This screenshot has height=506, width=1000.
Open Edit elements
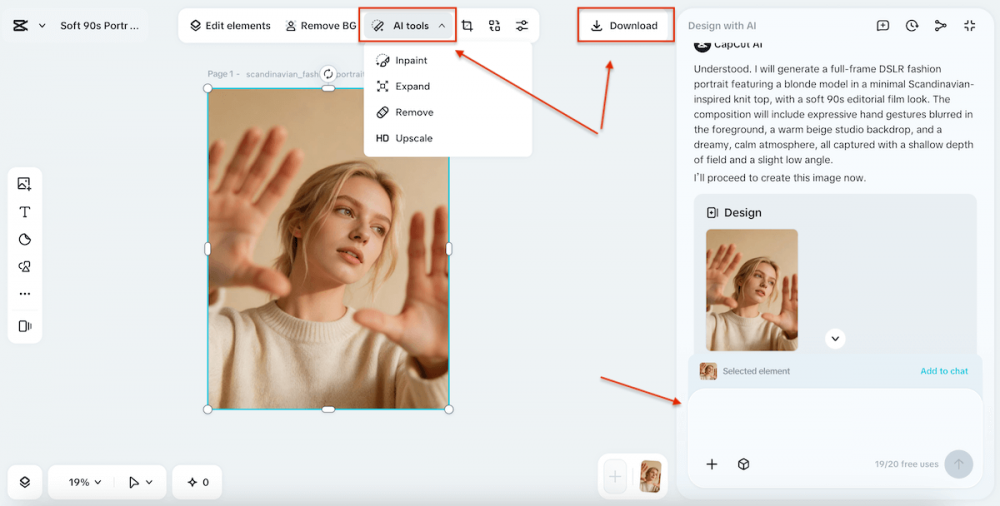(x=230, y=26)
